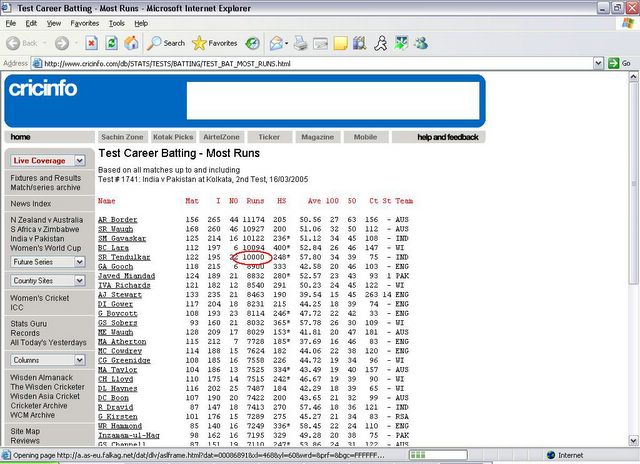The height and width of the screenshot is (464, 640).
Task: Click the Internet Explorer title bar icon
Action: (x=6, y=8)
